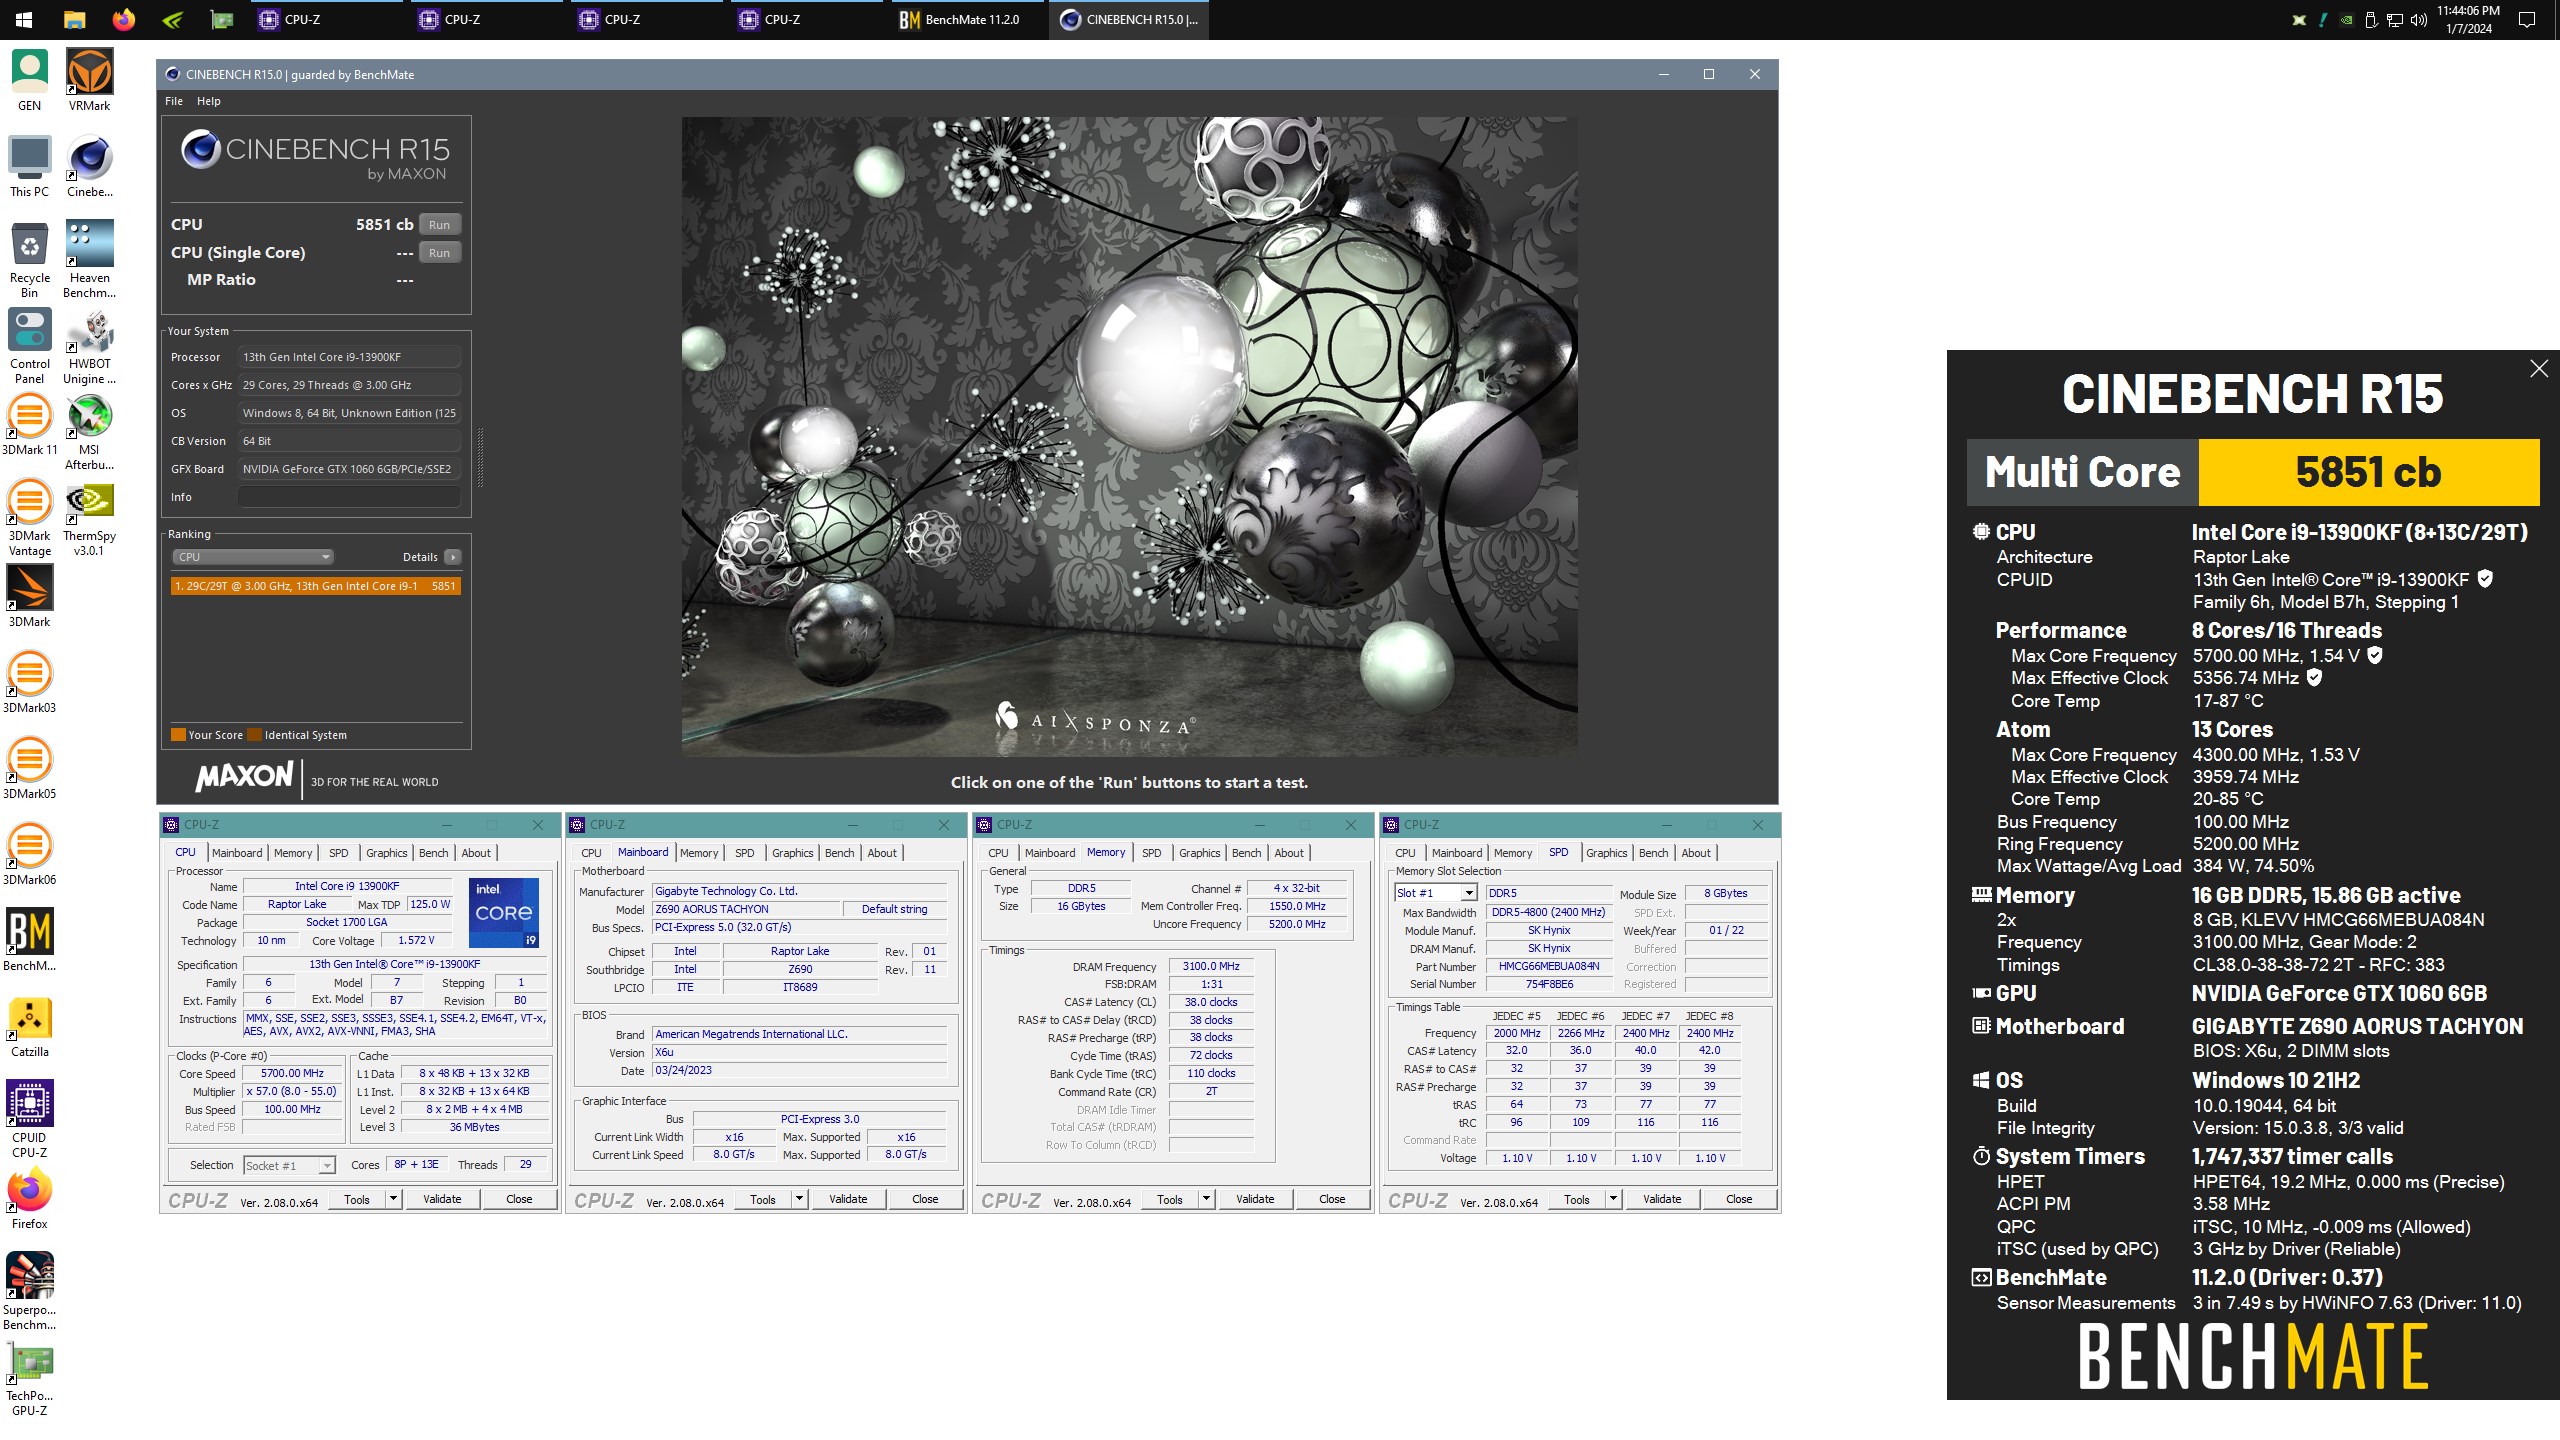Open the notification center icon
Viewport: 2560px width, 1440px height.
click(2526, 19)
